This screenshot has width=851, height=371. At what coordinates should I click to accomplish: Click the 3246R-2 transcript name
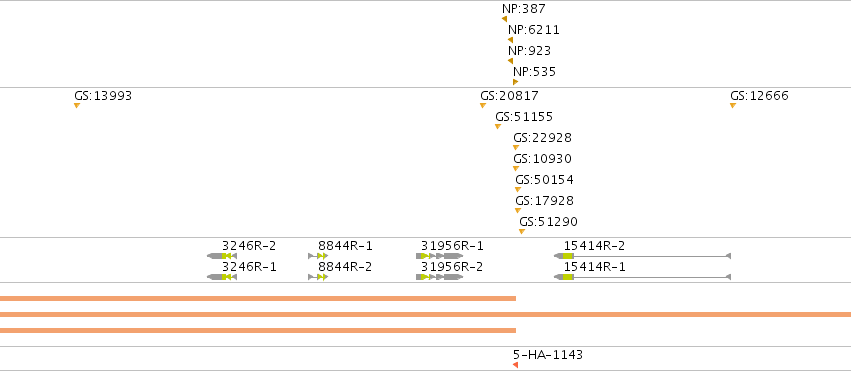[x=249, y=246]
